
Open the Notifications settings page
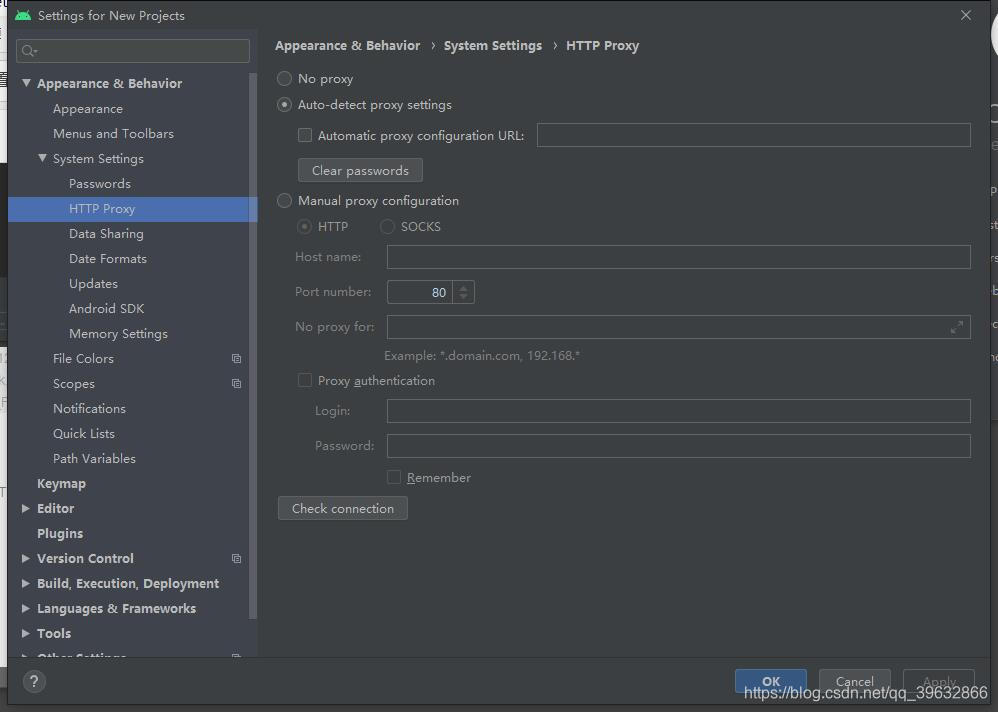tap(89, 408)
